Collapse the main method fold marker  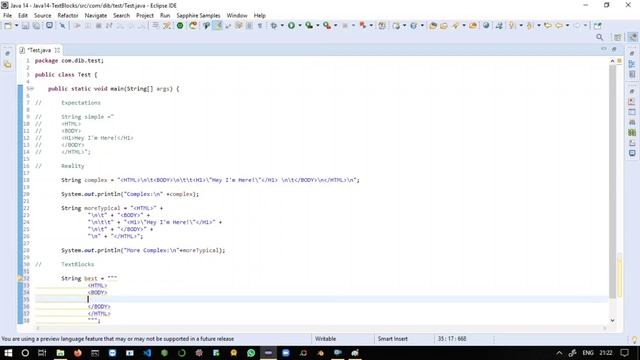pos(32,89)
